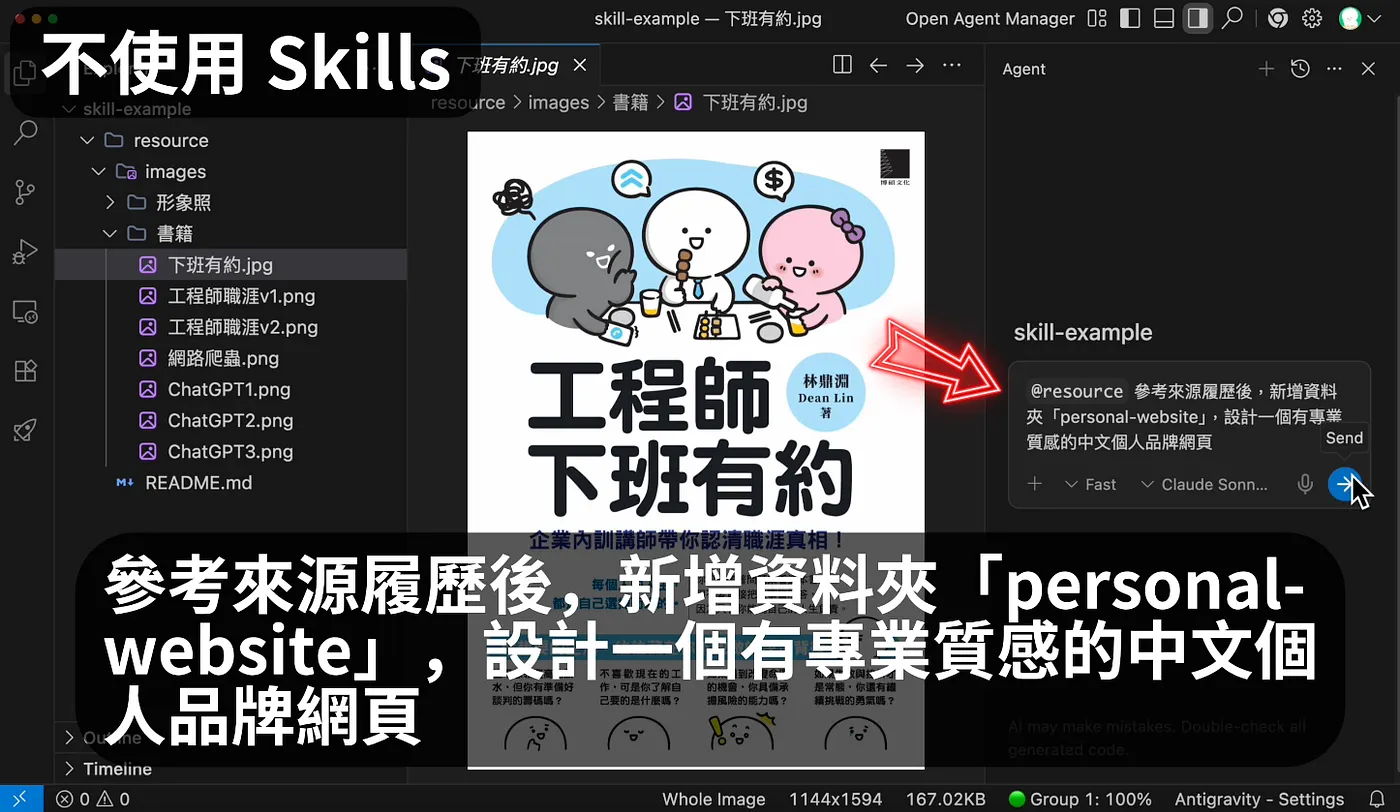
Task: Click images in the breadcrumb path
Action: coord(558,102)
